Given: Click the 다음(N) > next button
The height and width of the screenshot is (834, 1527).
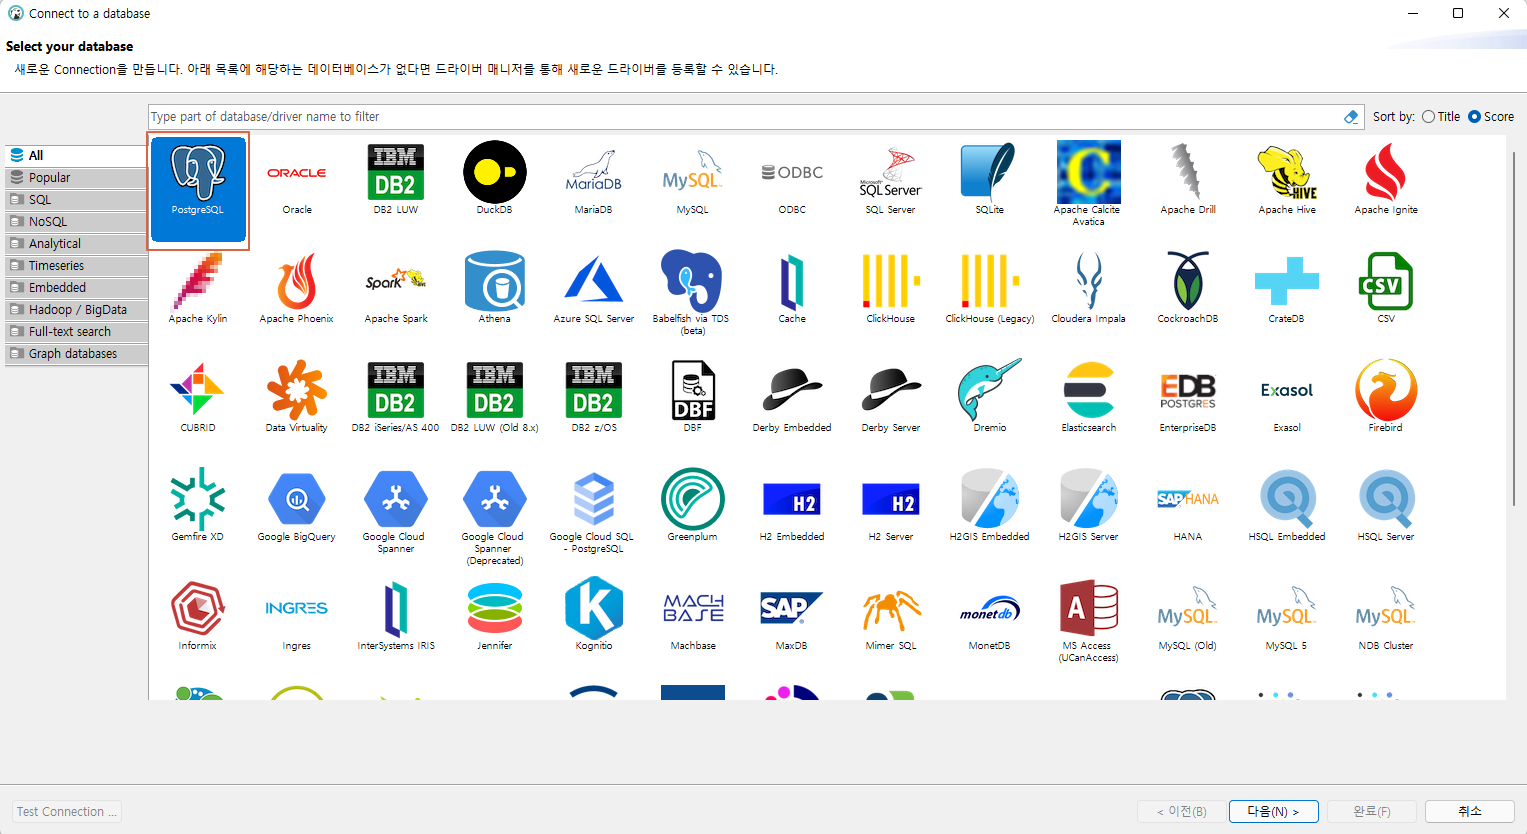Looking at the screenshot, I should [x=1273, y=812].
